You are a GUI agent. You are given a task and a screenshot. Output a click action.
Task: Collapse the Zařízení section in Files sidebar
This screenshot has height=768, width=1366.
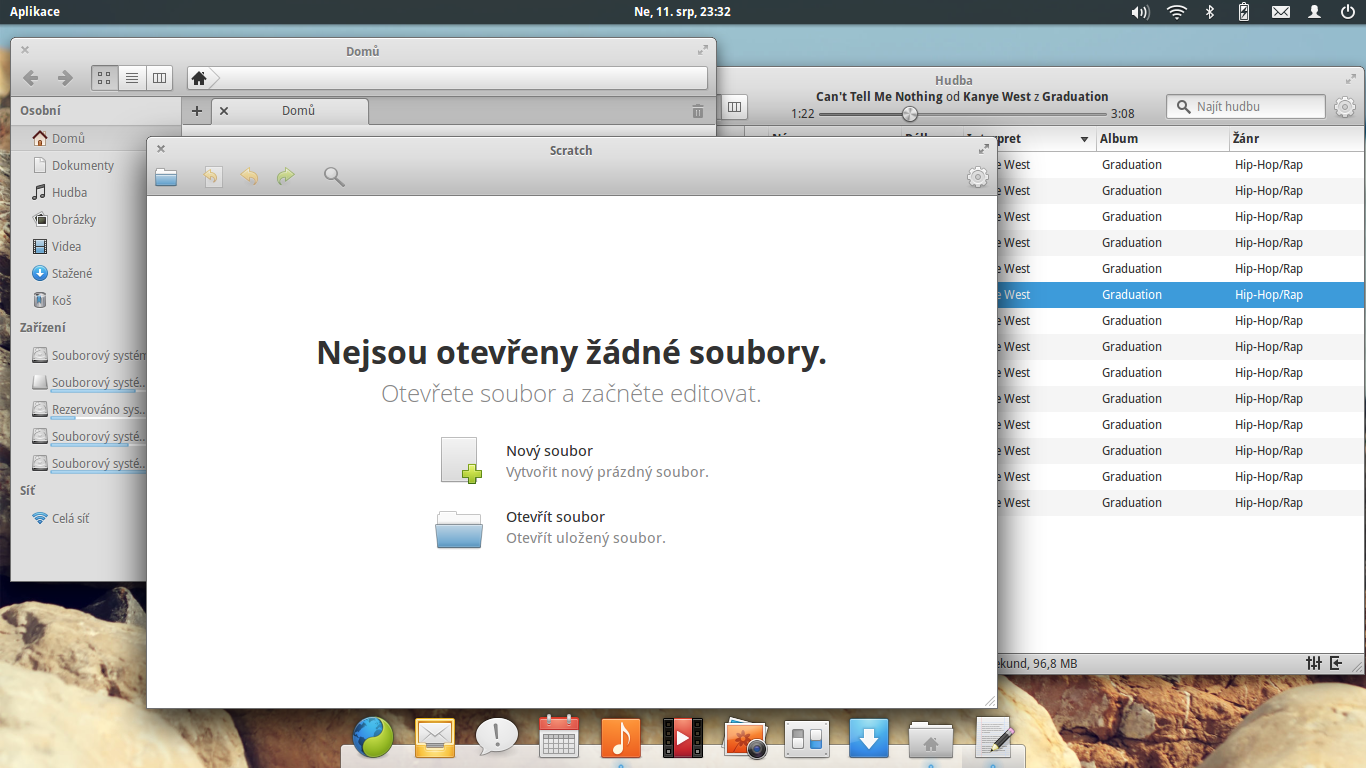tap(45, 327)
